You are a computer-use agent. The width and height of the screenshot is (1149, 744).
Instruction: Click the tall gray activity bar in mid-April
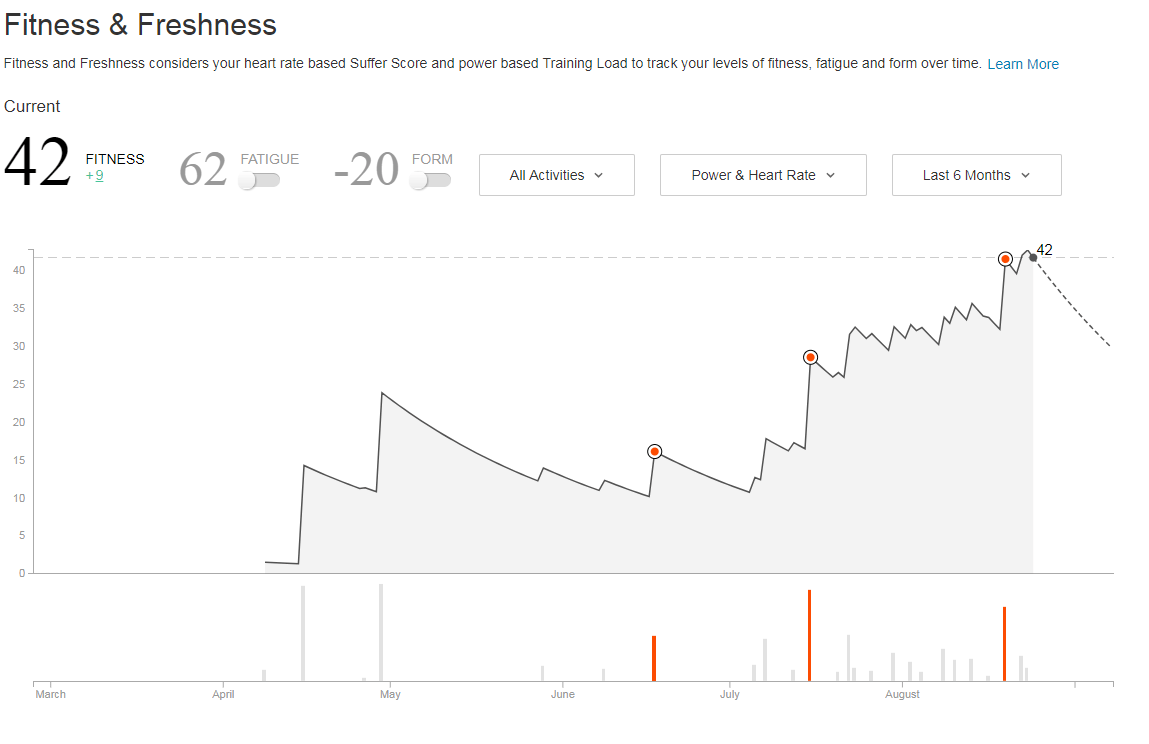(x=303, y=632)
